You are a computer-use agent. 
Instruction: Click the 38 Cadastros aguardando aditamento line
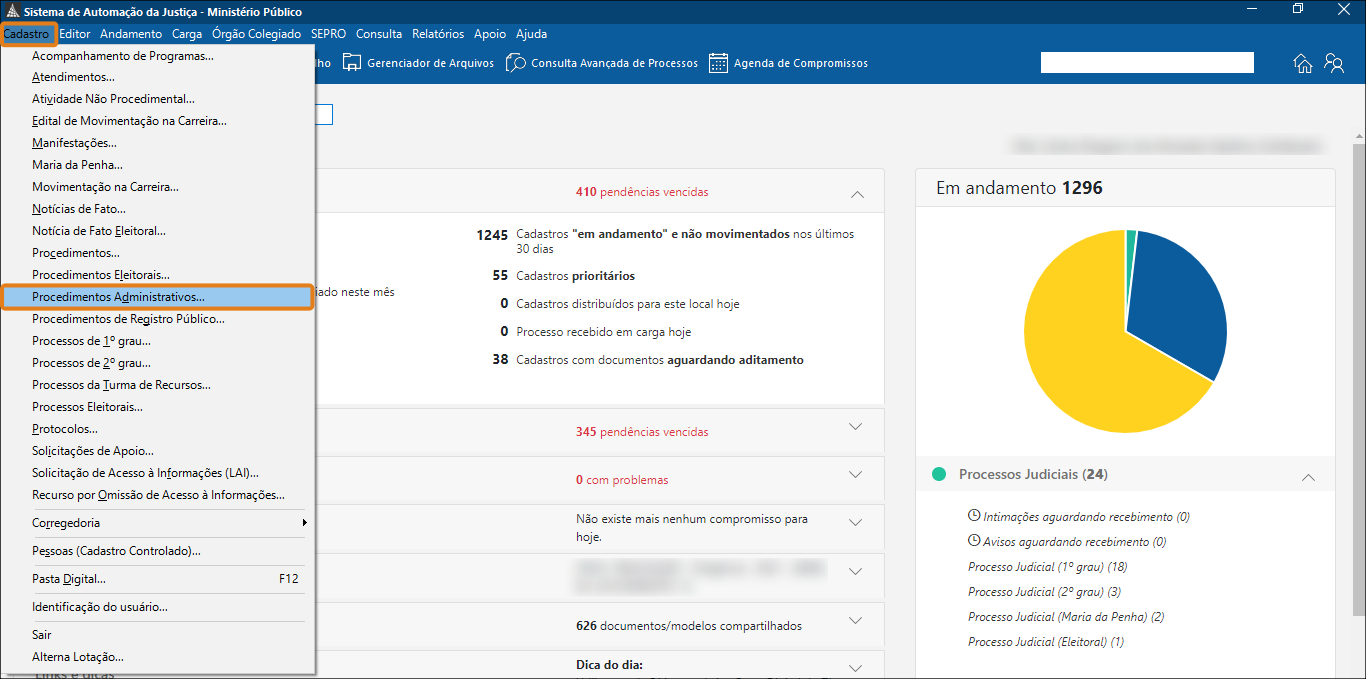[648, 360]
